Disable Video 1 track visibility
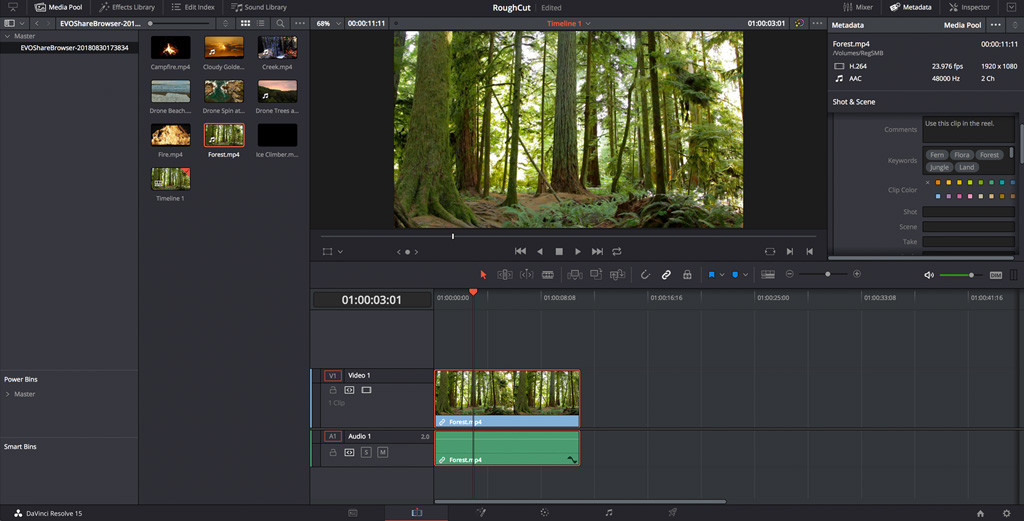The width and height of the screenshot is (1024, 521). pos(366,390)
